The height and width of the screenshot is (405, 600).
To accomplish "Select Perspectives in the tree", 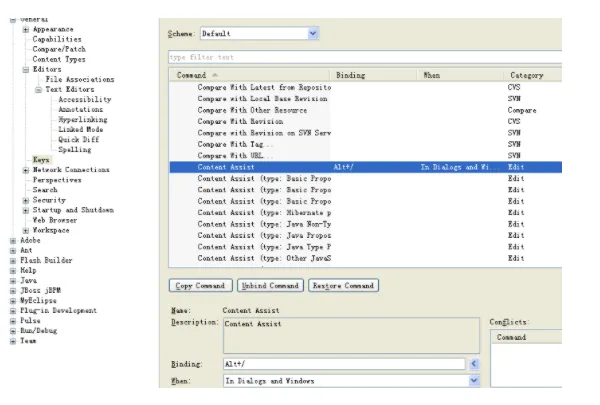I will 57,180.
